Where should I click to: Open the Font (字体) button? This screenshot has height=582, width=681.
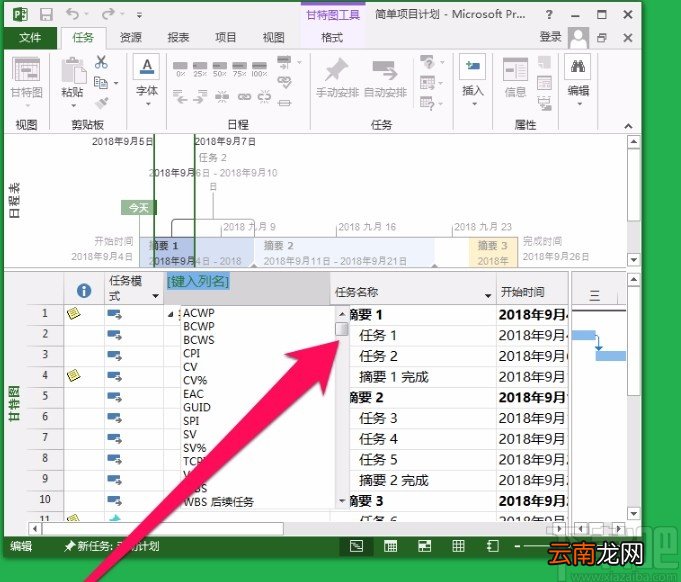pyautogui.click(x=147, y=79)
